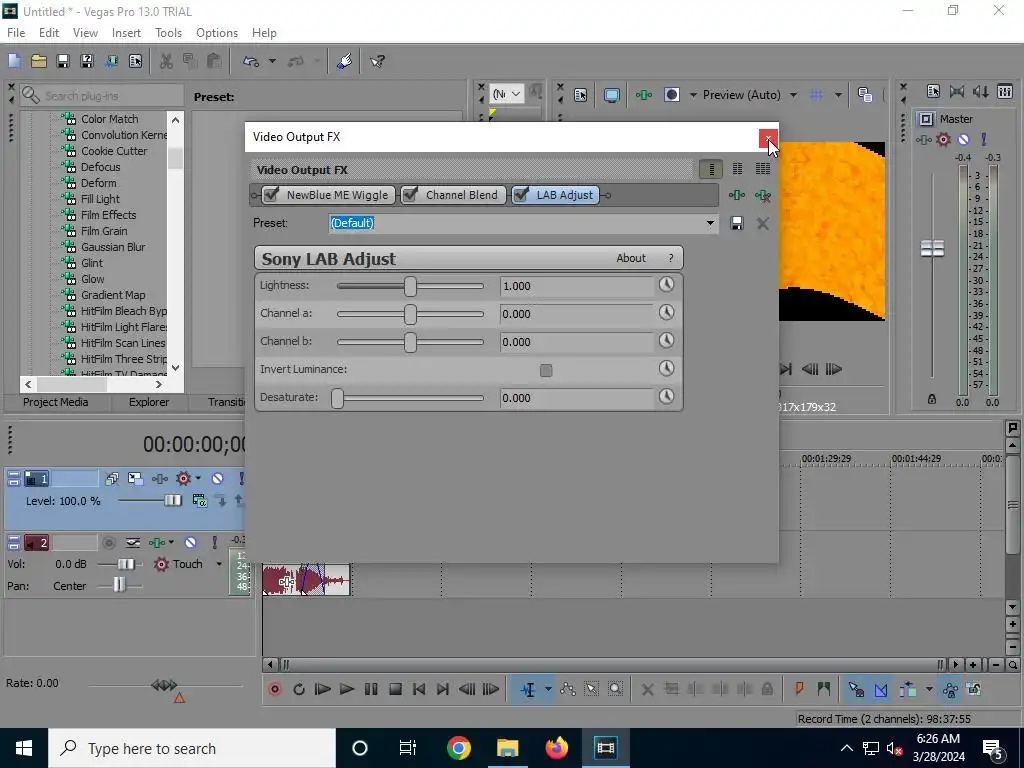
Task: Open Master bus FX icon
Action: click(x=923, y=140)
